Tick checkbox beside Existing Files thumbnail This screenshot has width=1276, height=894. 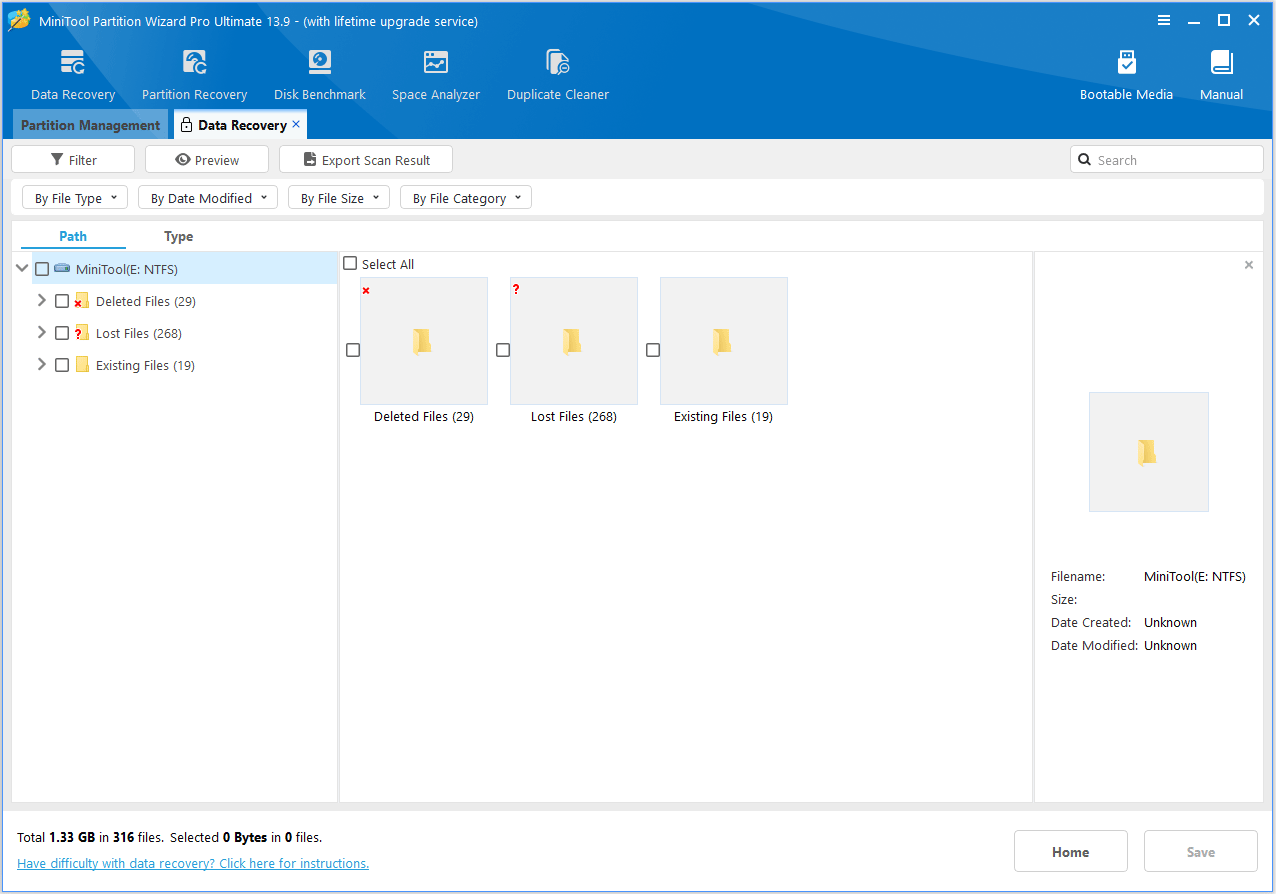(x=653, y=350)
